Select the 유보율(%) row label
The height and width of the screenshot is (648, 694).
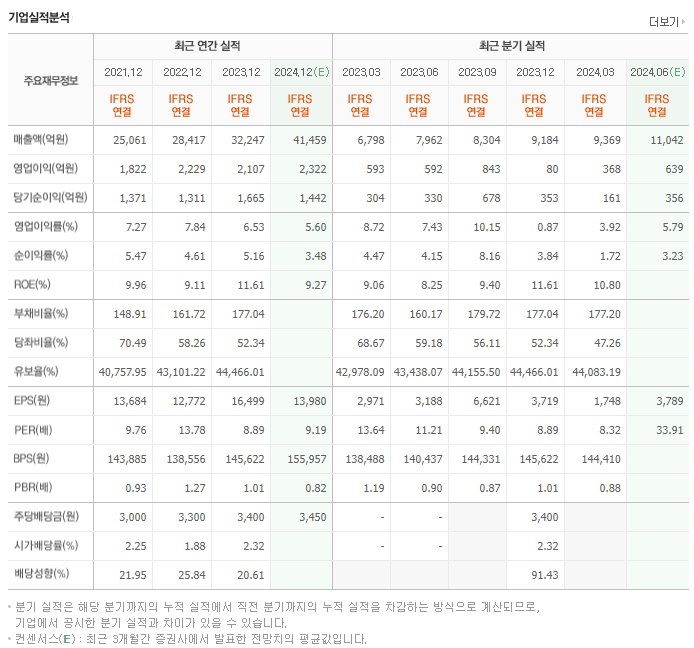(x=36, y=371)
